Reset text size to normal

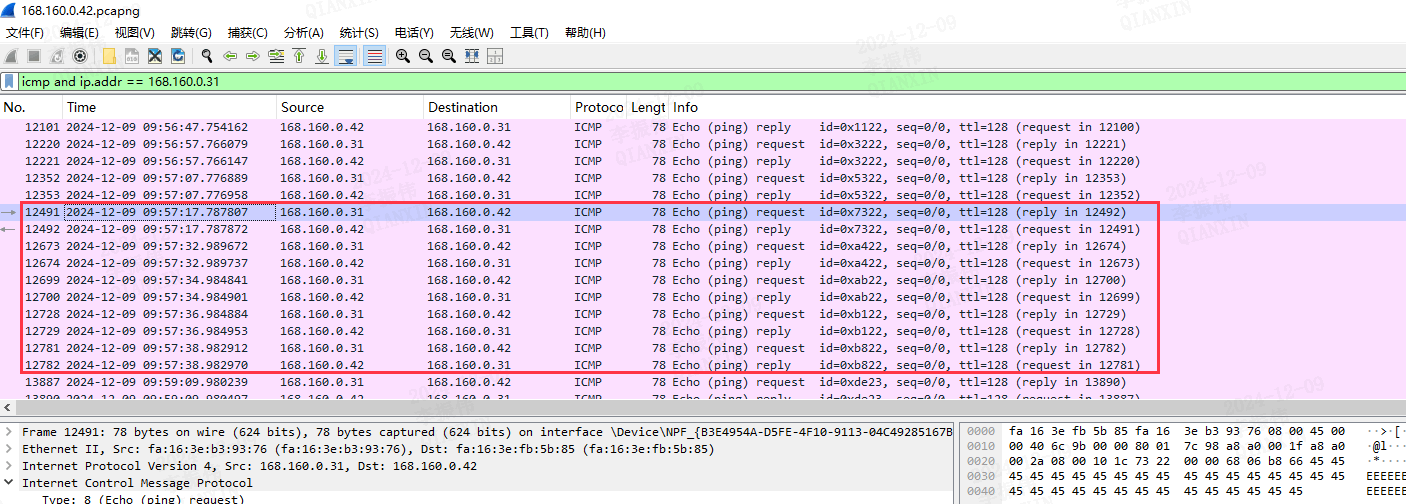[x=449, y=56]
